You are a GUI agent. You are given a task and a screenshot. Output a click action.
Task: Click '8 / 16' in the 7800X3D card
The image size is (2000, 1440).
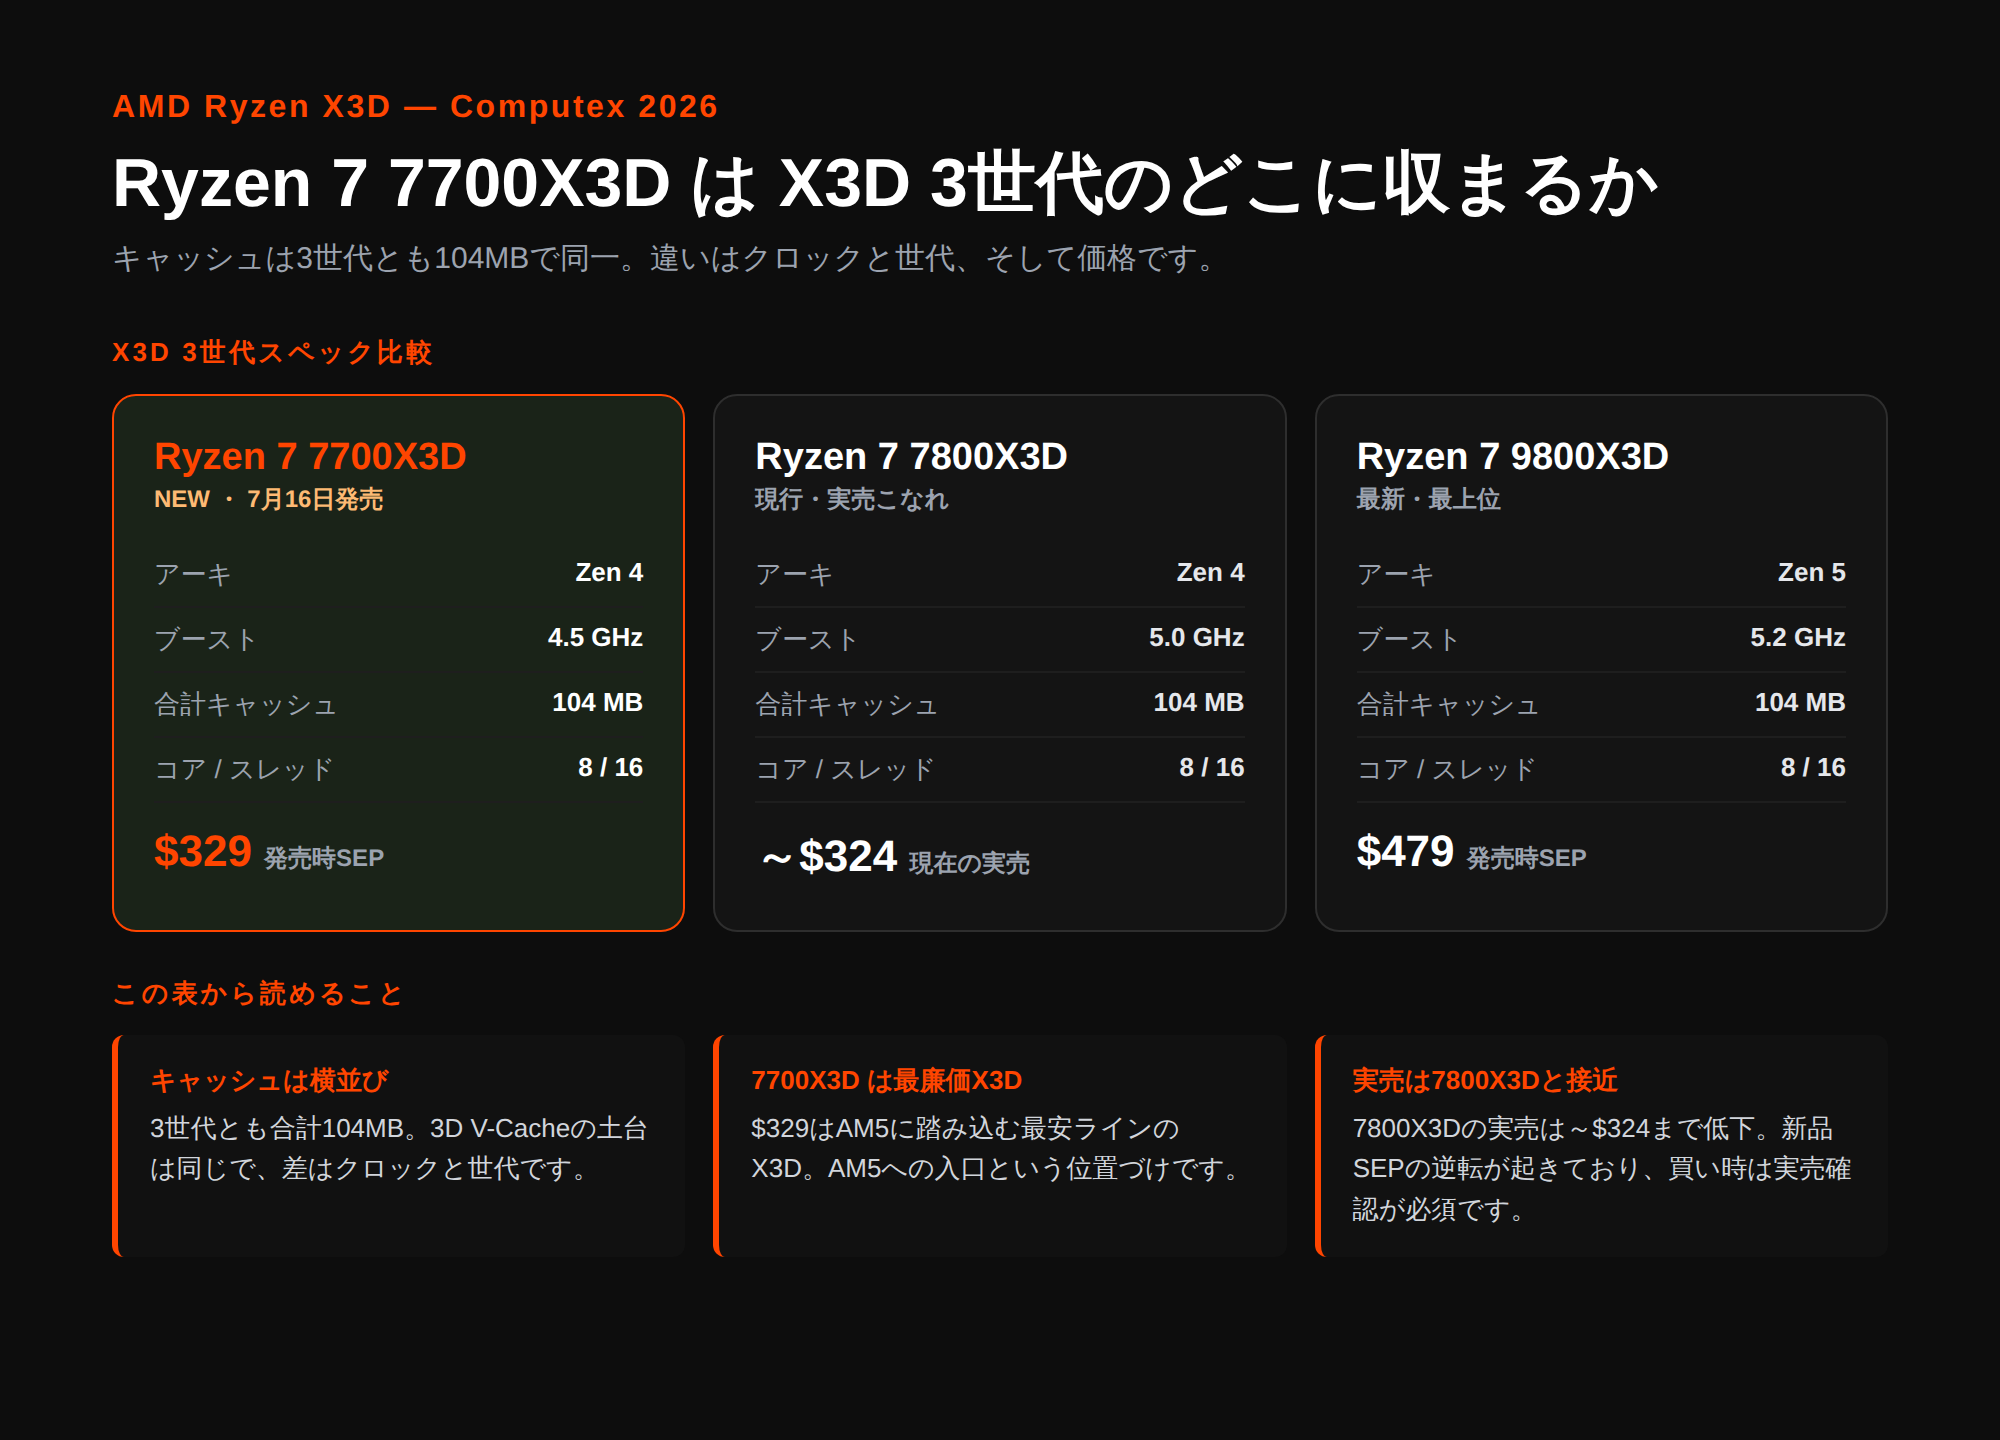pos(1211,767)
